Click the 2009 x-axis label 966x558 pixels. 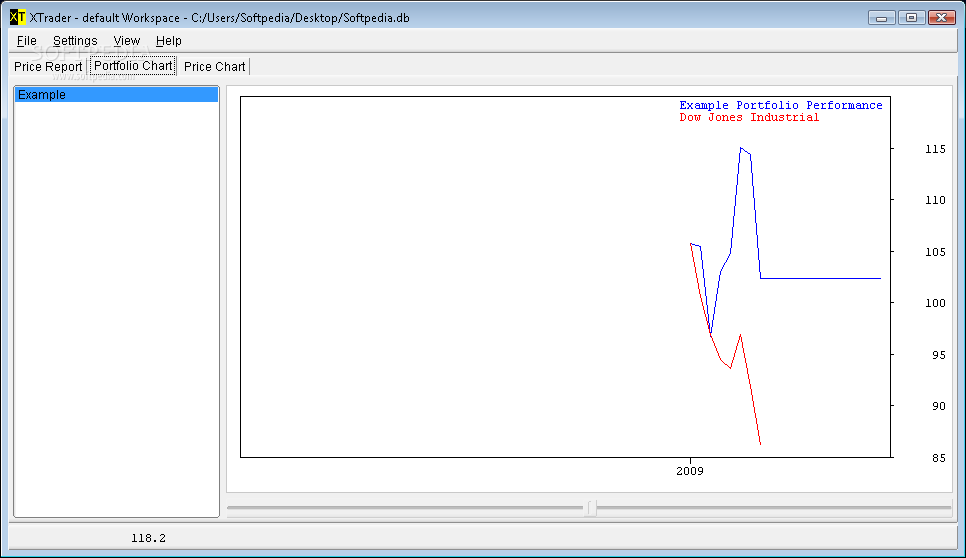(x=689, y=471)
